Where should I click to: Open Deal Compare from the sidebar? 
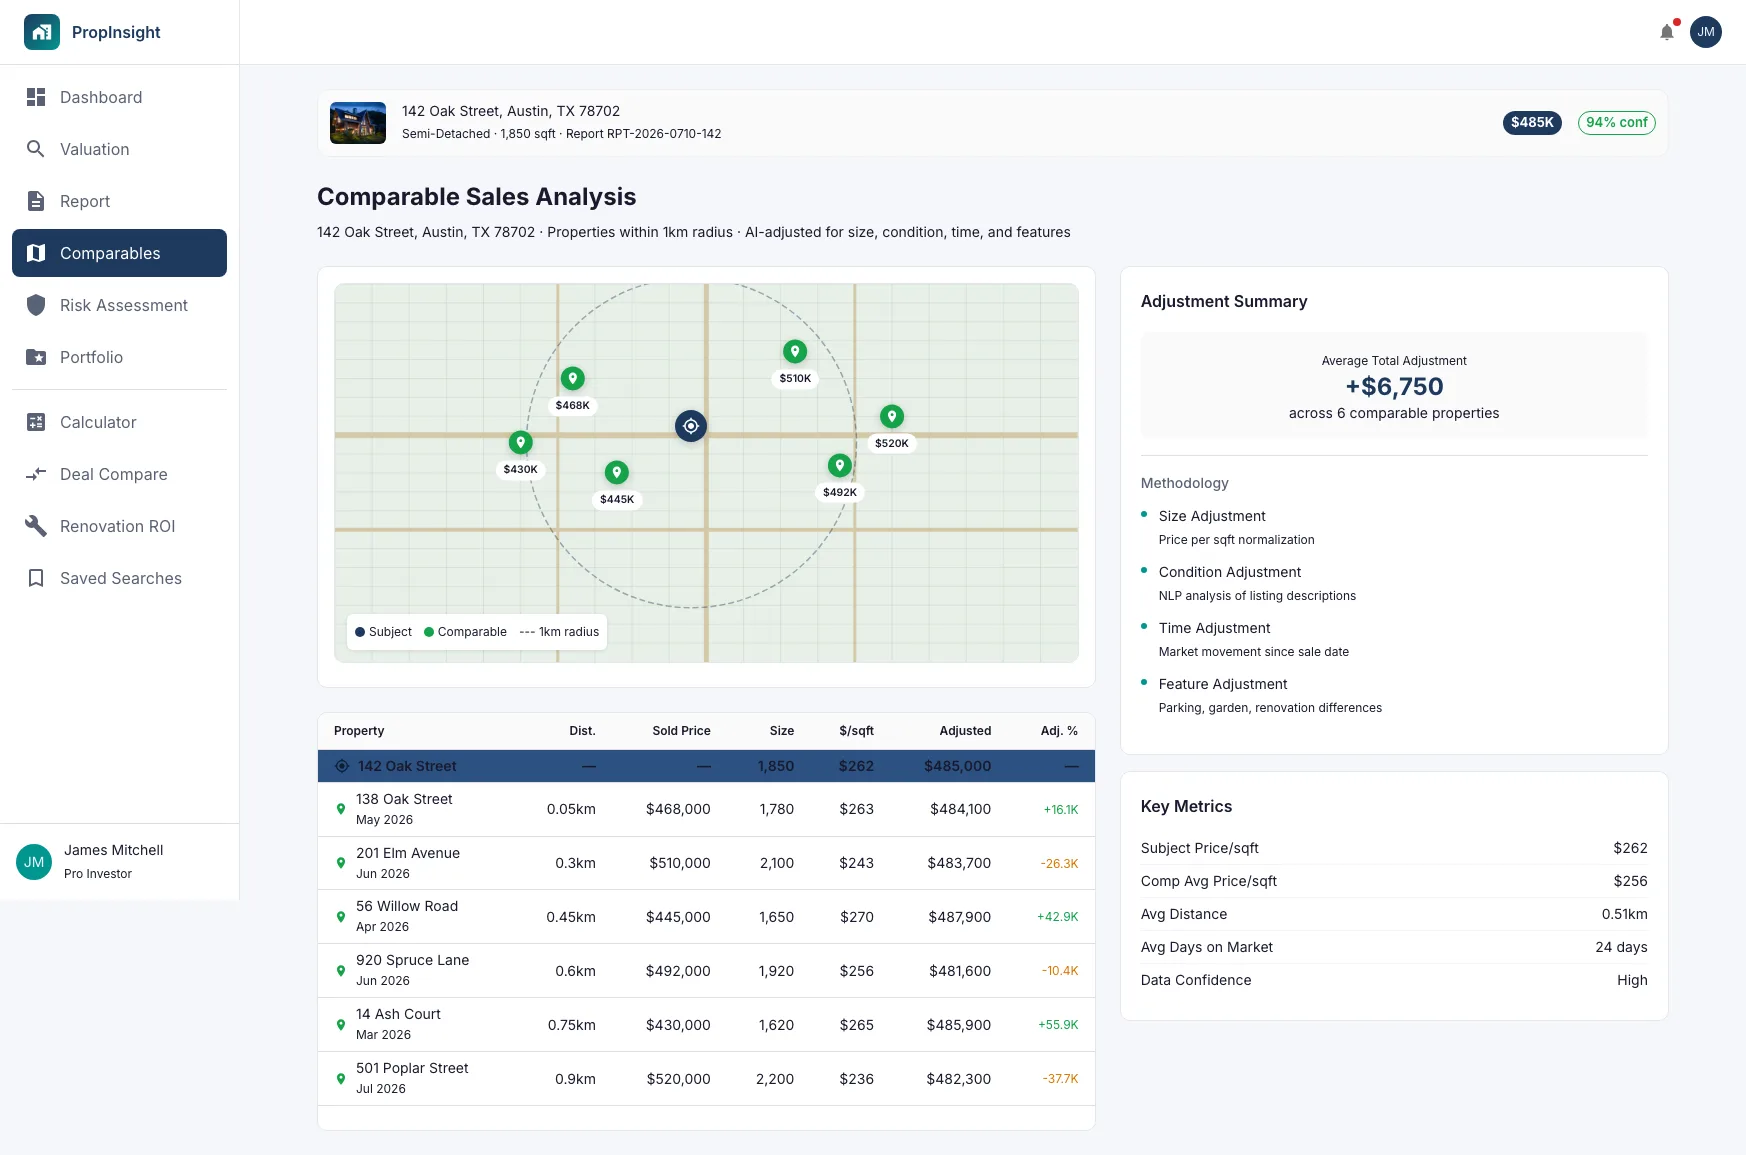click(119, 474)
